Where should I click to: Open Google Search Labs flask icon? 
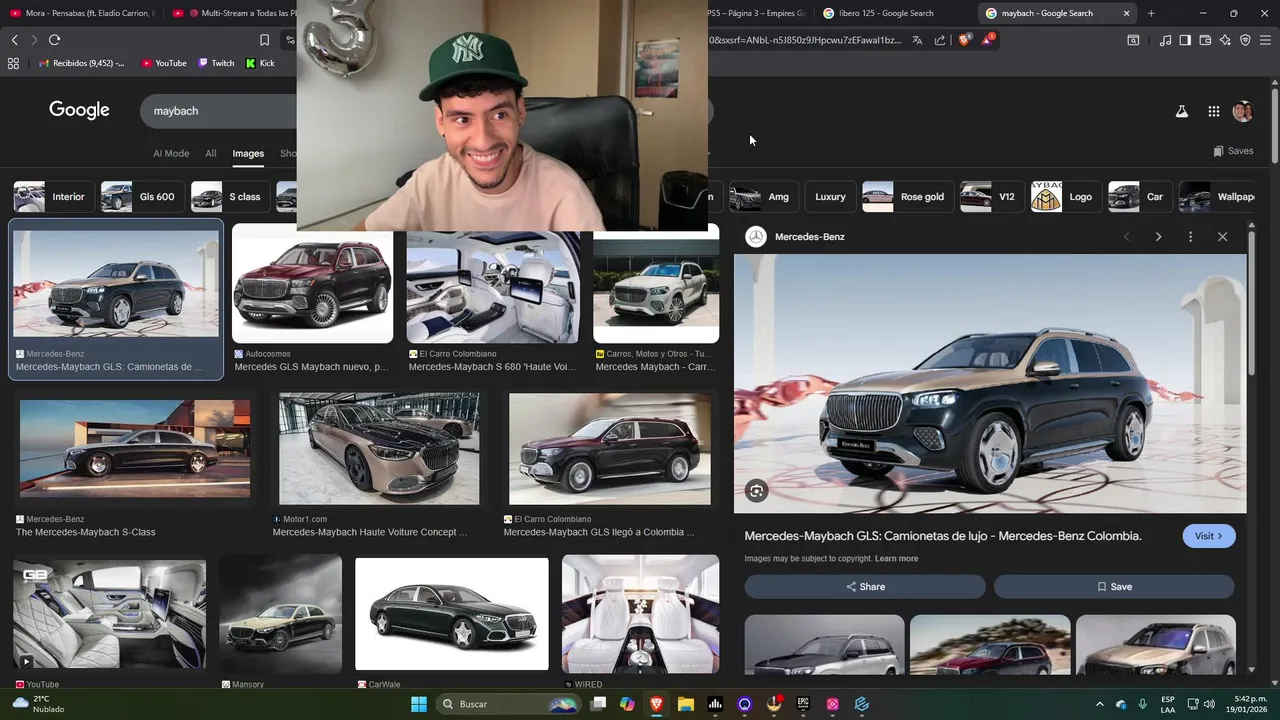pos(1182,112)
